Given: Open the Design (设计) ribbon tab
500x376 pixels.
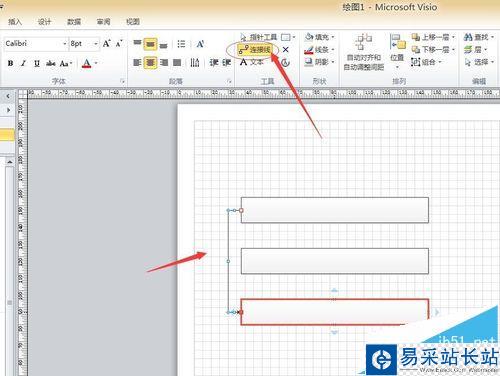Looking at the screenshot, I should 44,22.
